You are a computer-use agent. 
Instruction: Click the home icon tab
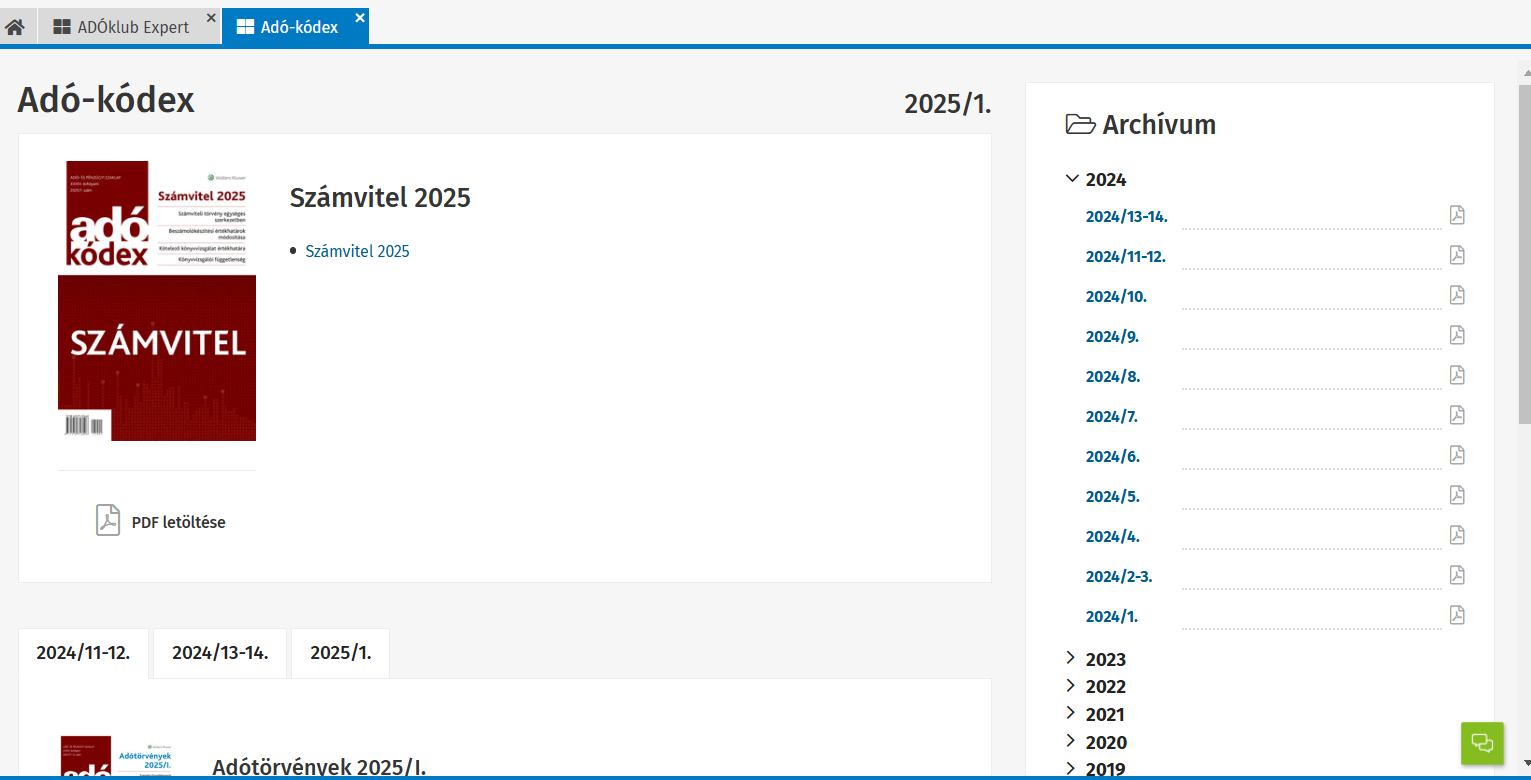coord(15,27)
